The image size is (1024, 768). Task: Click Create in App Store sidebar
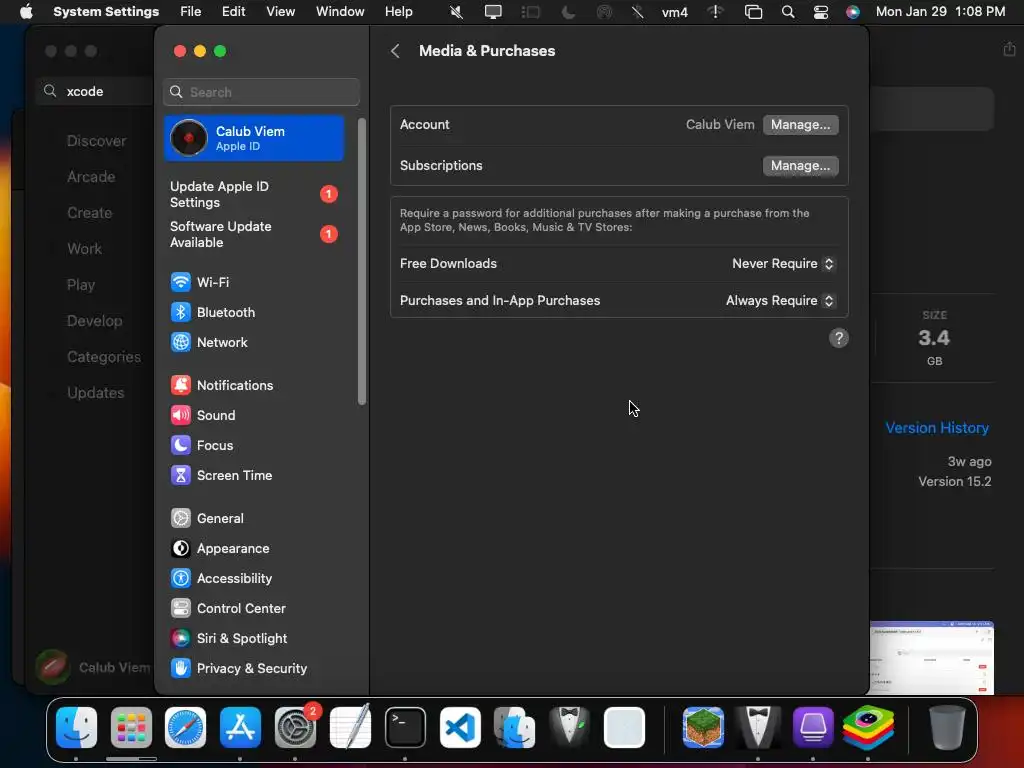pos(89,213)
